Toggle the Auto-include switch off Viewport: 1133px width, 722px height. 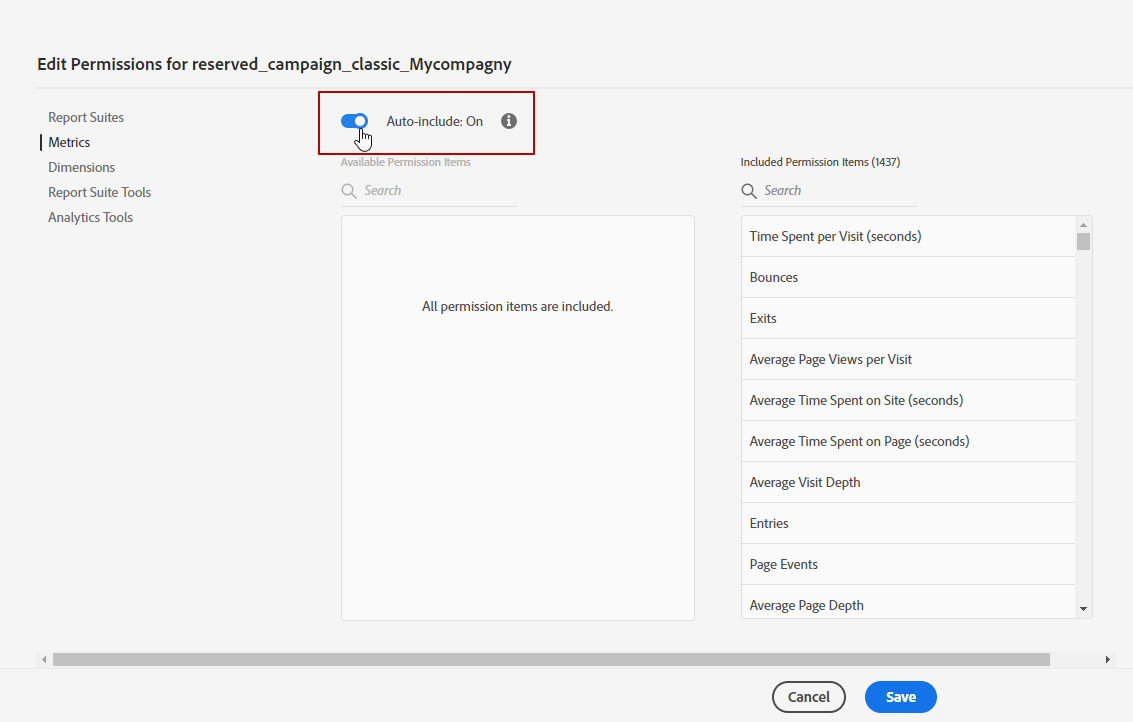354,121
